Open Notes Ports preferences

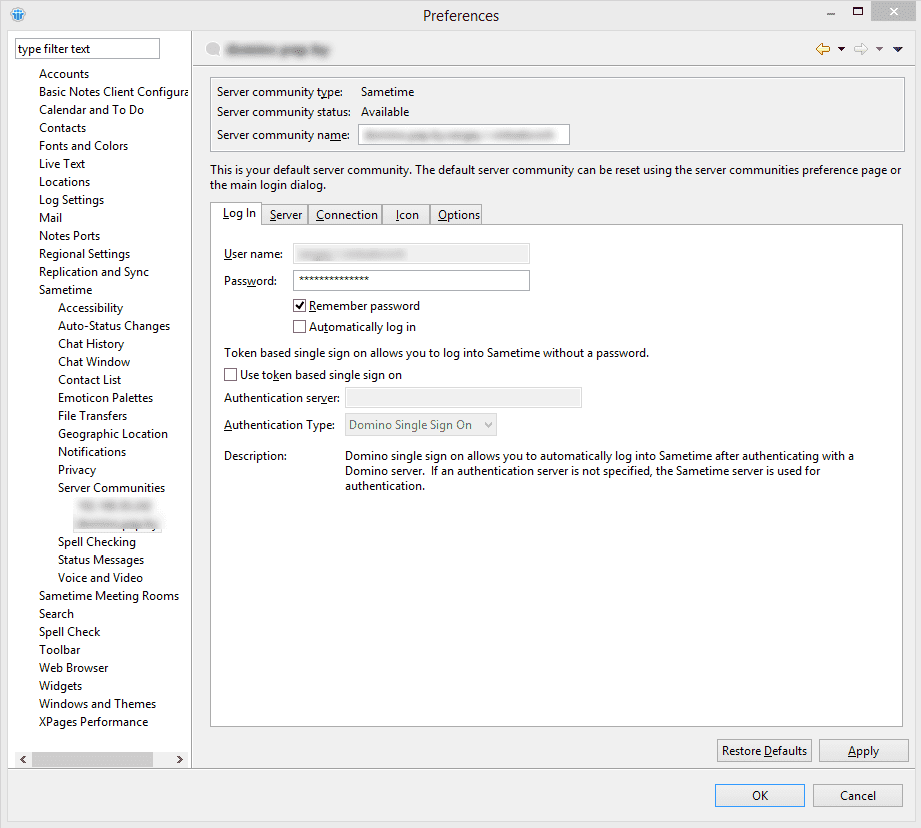click(x=69, y=236)
